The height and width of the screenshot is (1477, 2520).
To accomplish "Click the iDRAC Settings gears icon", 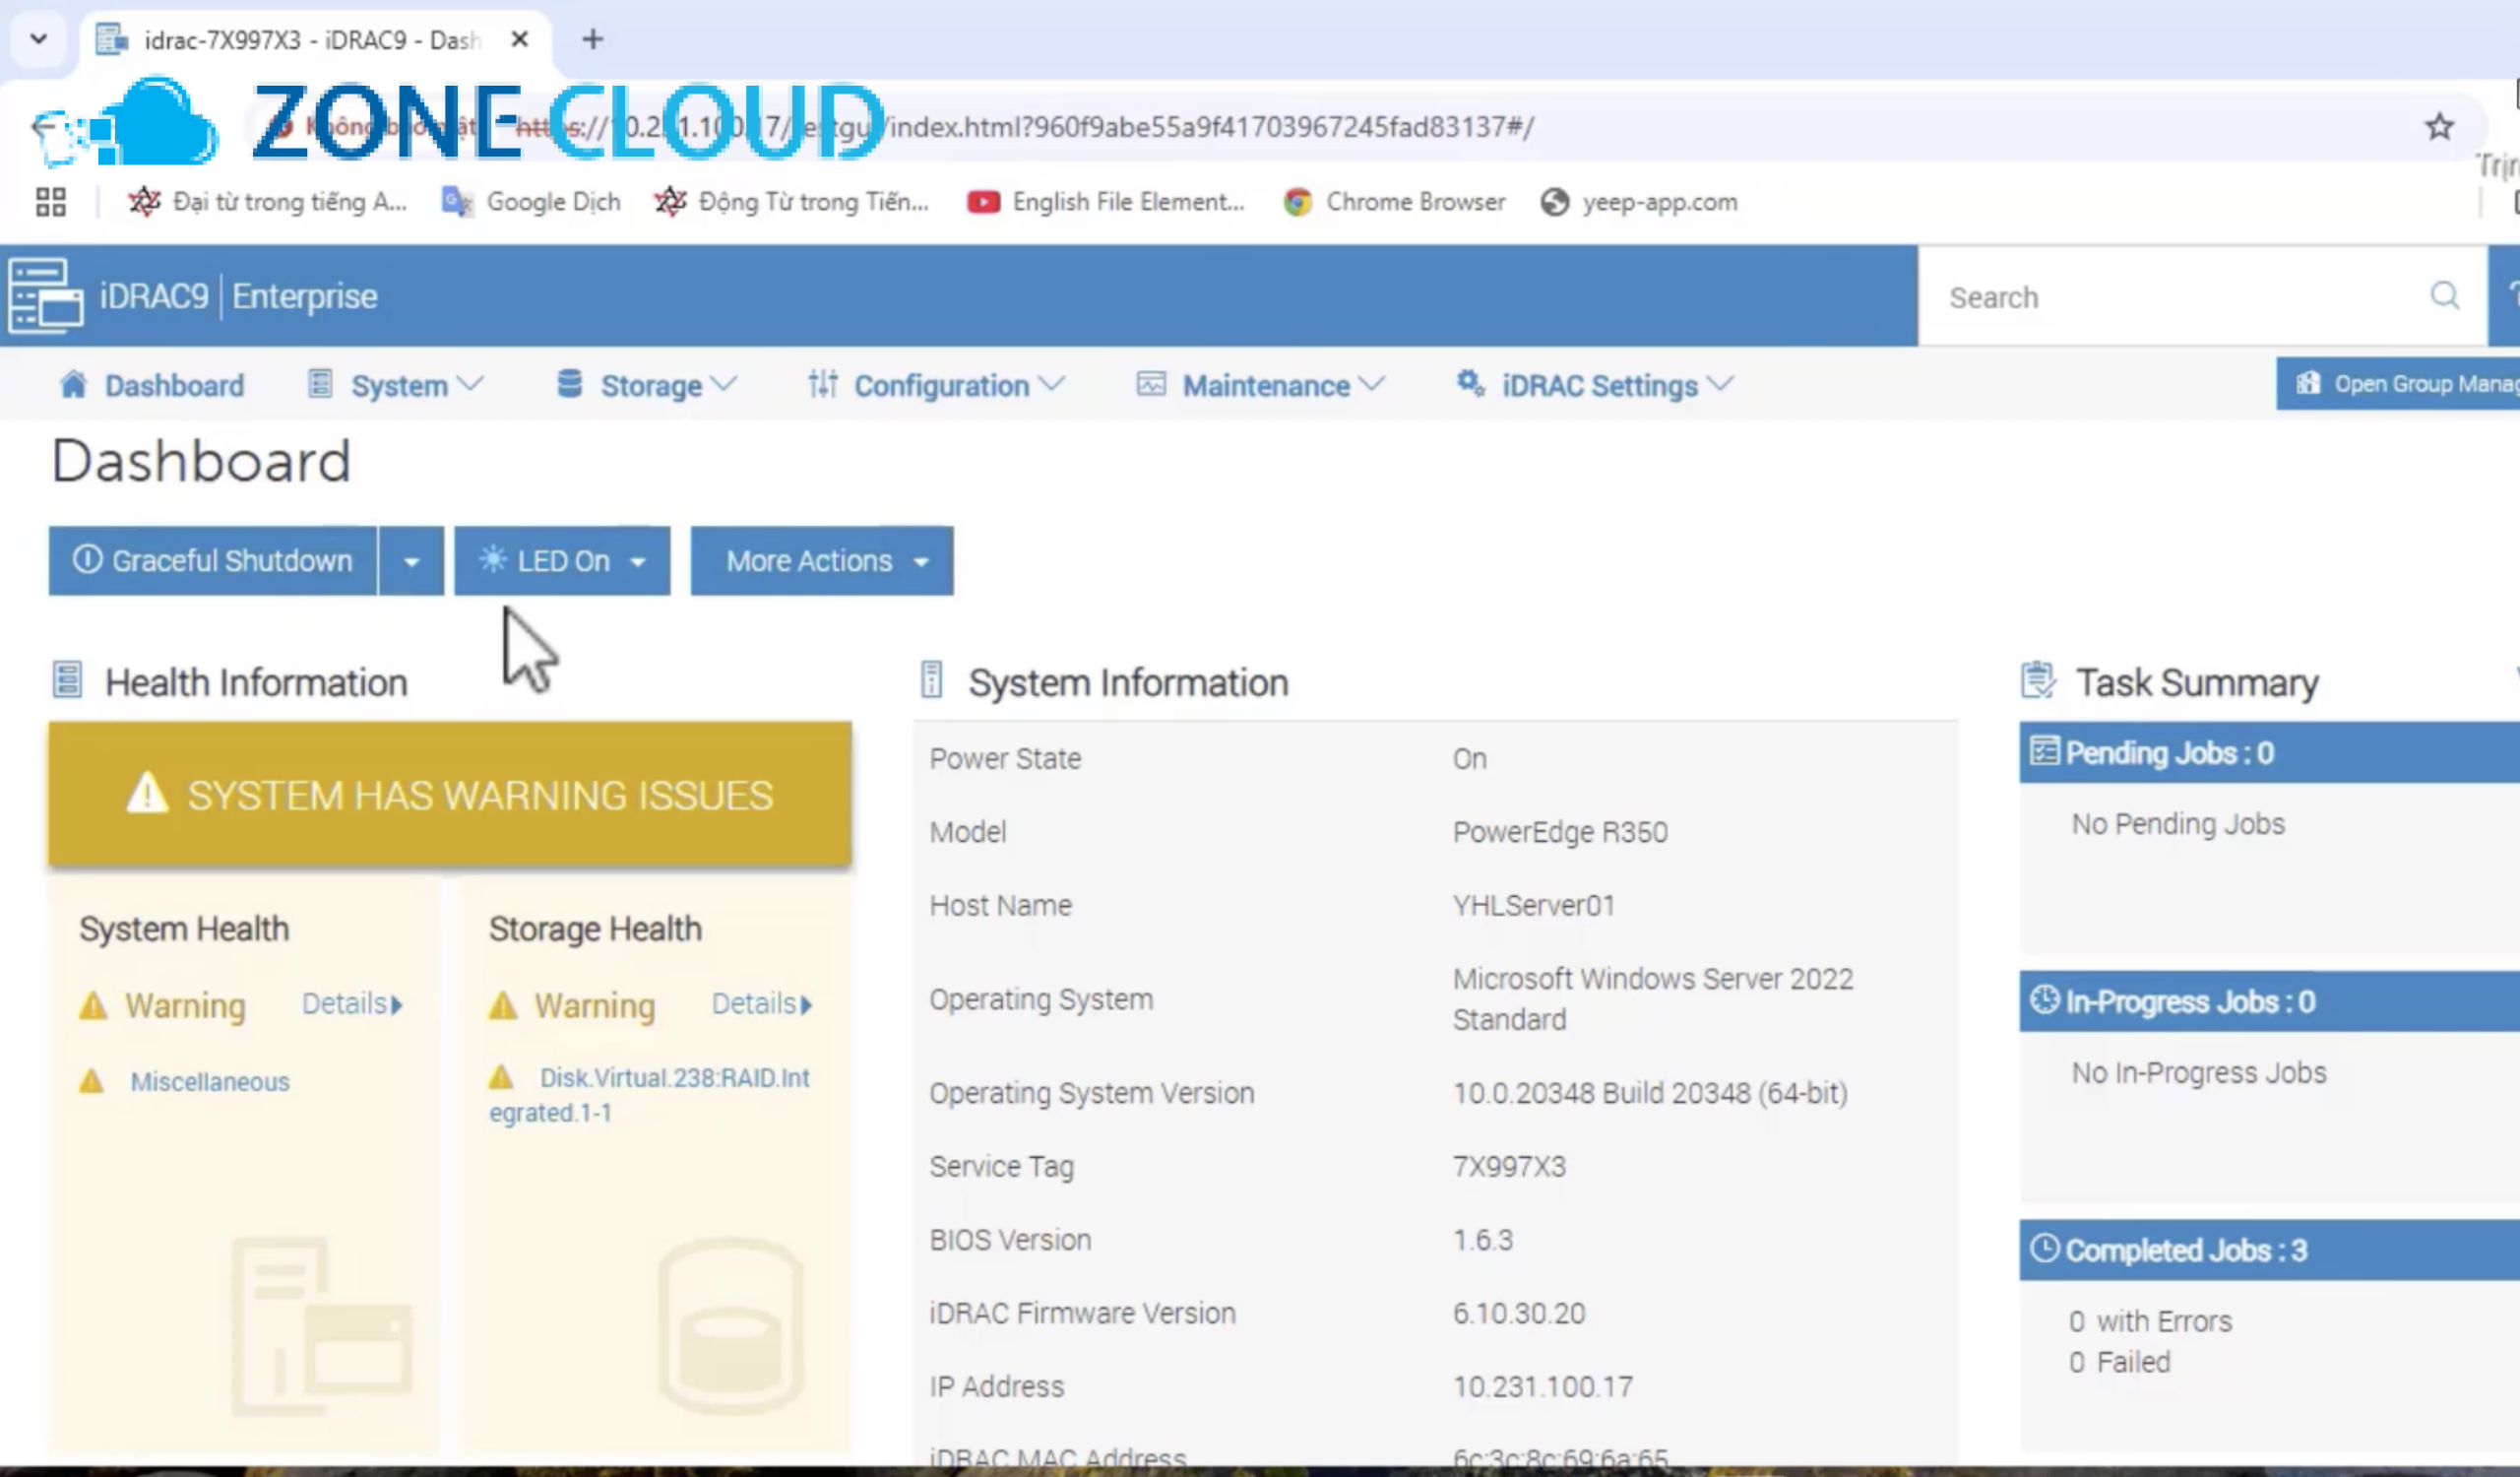I will pyautogui.click(x=1470, y=383).
